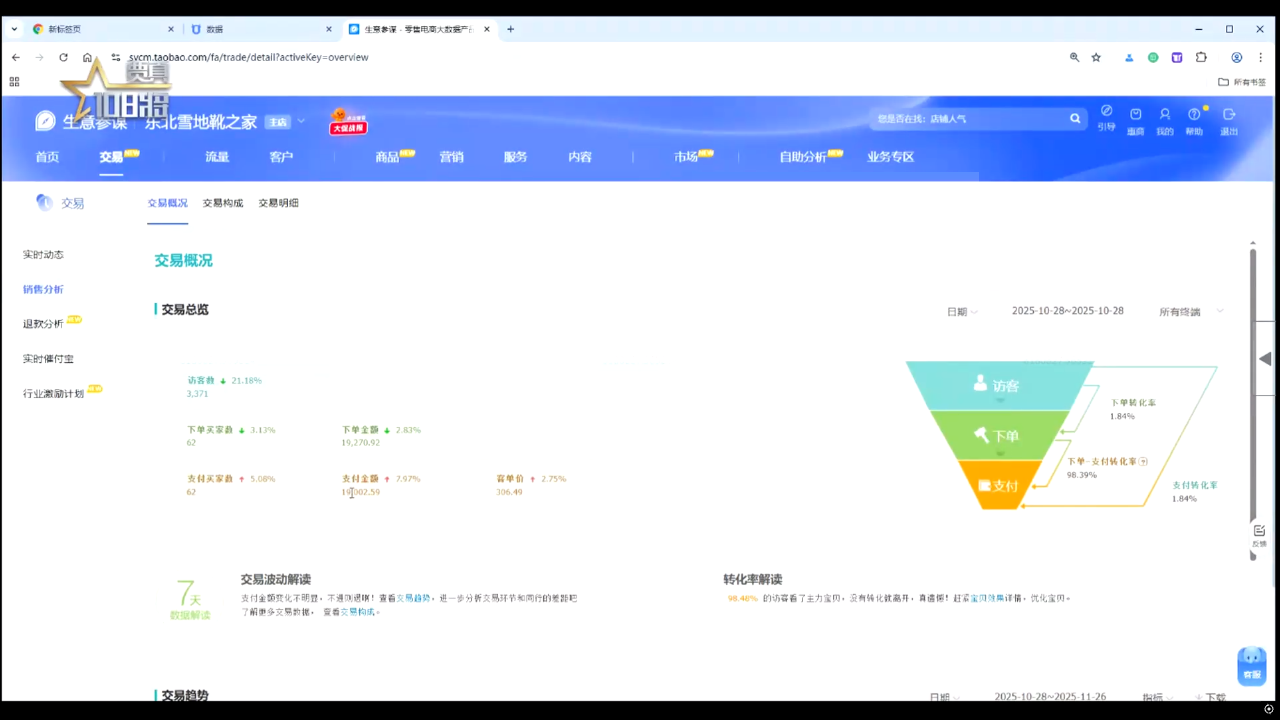Open the 我的 profile icon
Image resolution: width=1280 pixels, height=720 pixels.
click(1164, 115)
